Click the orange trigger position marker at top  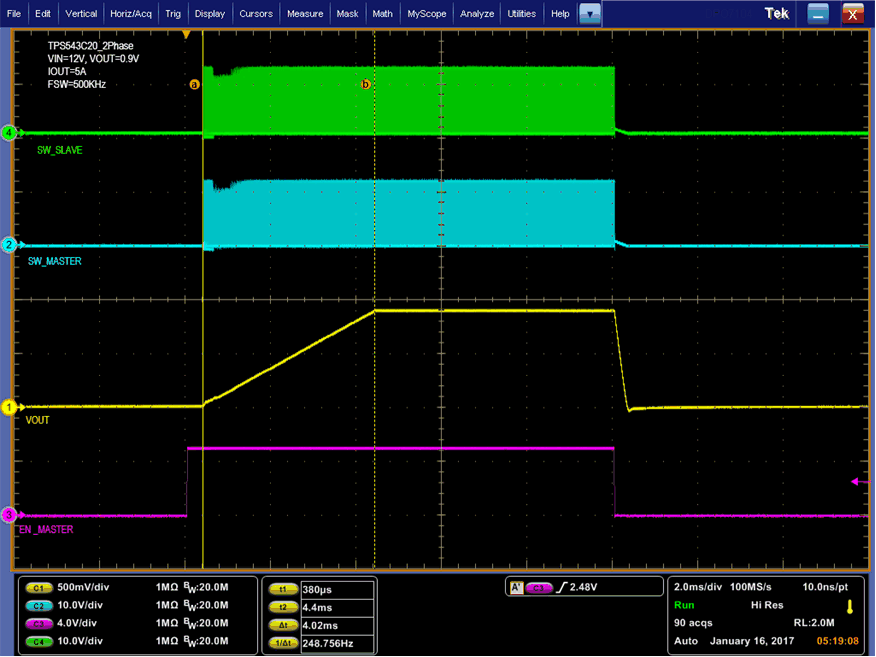tap(186, 35)
